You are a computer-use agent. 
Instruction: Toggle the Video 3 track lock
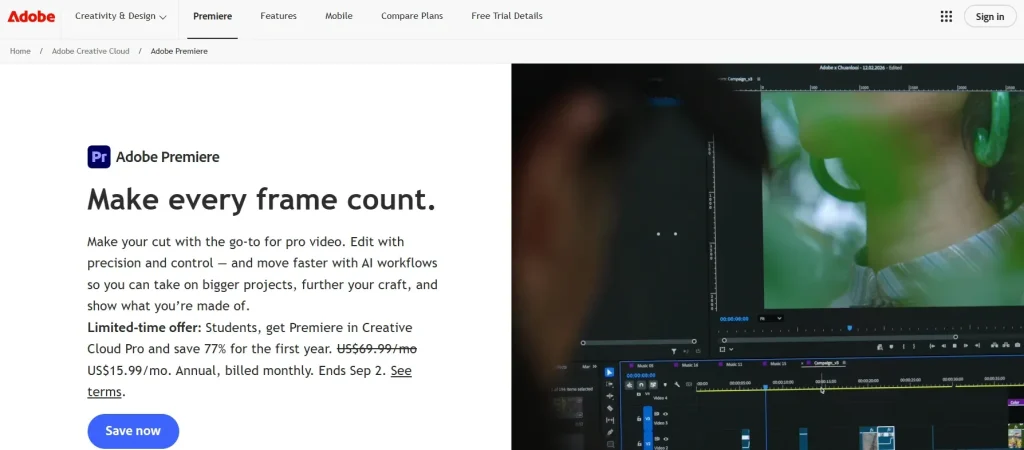639,419
